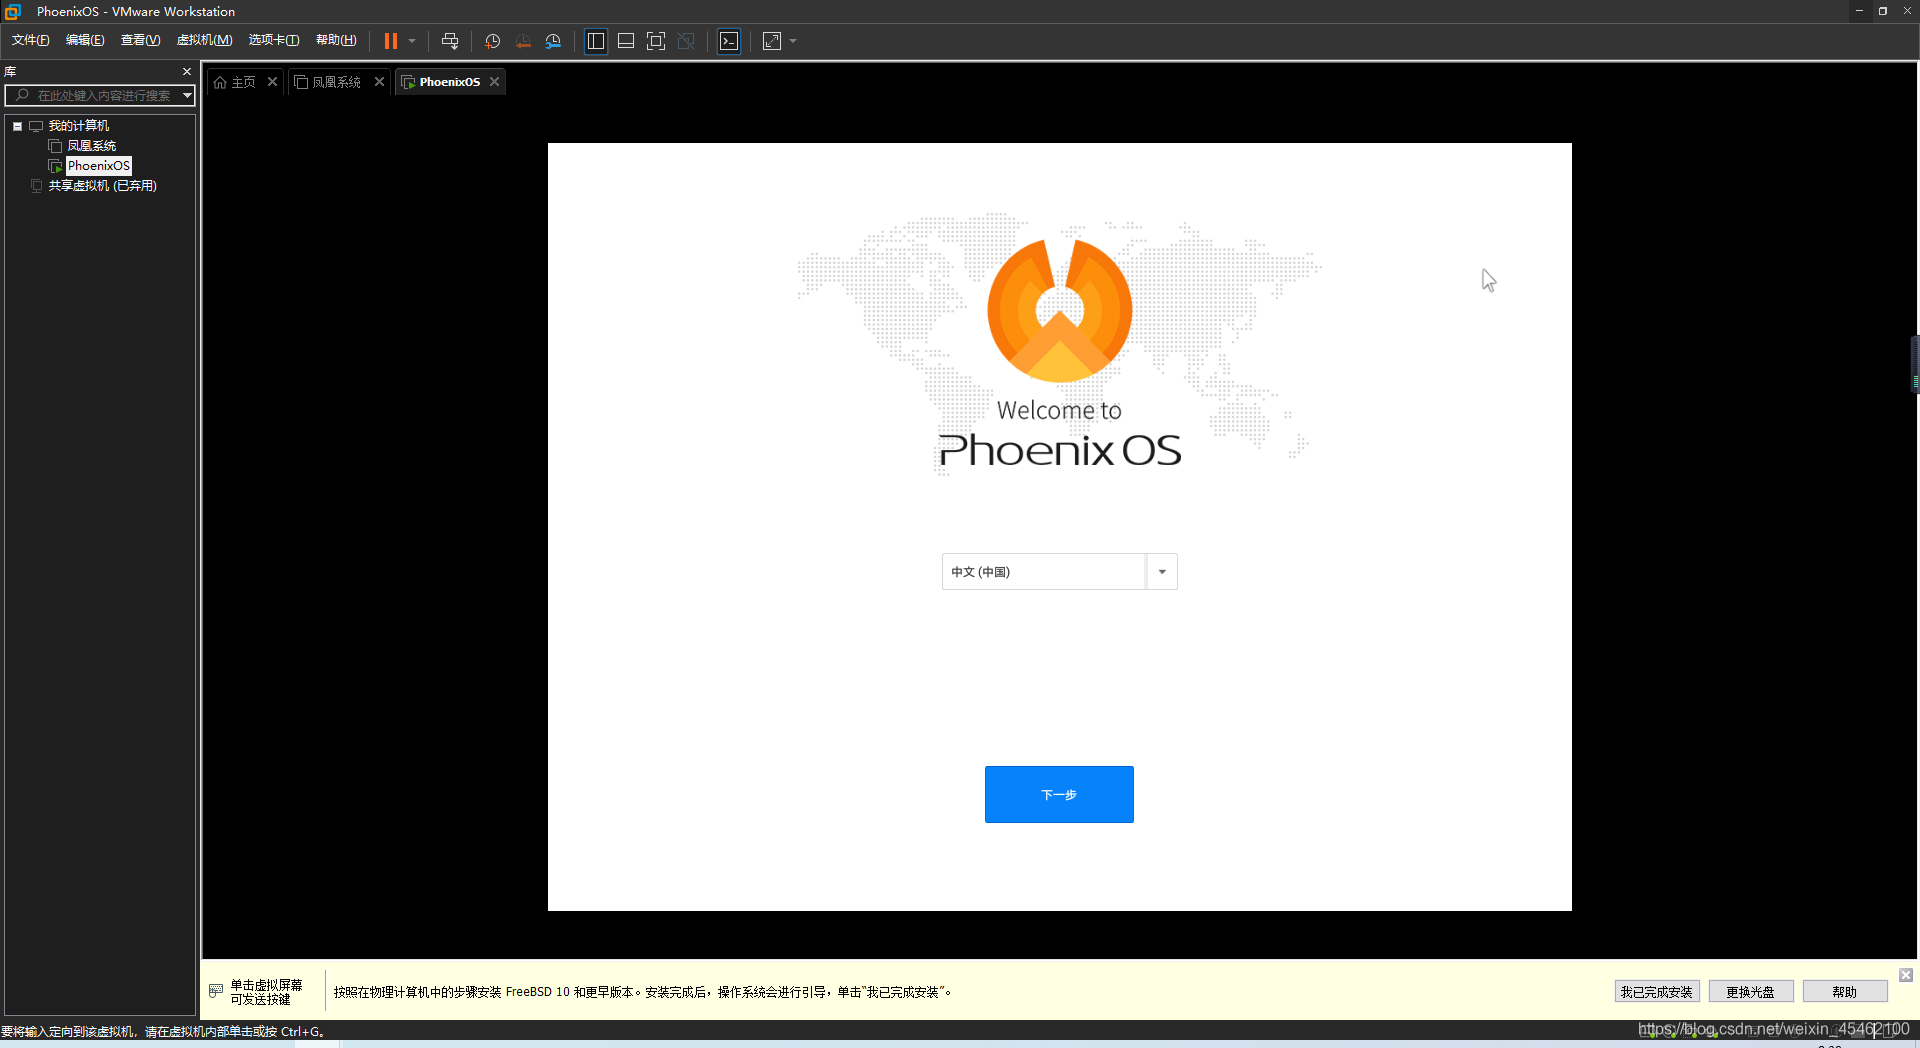Switch to the 凤凰系统 tab
The width and height of the screenshot is (1920, 1048).
336,82
